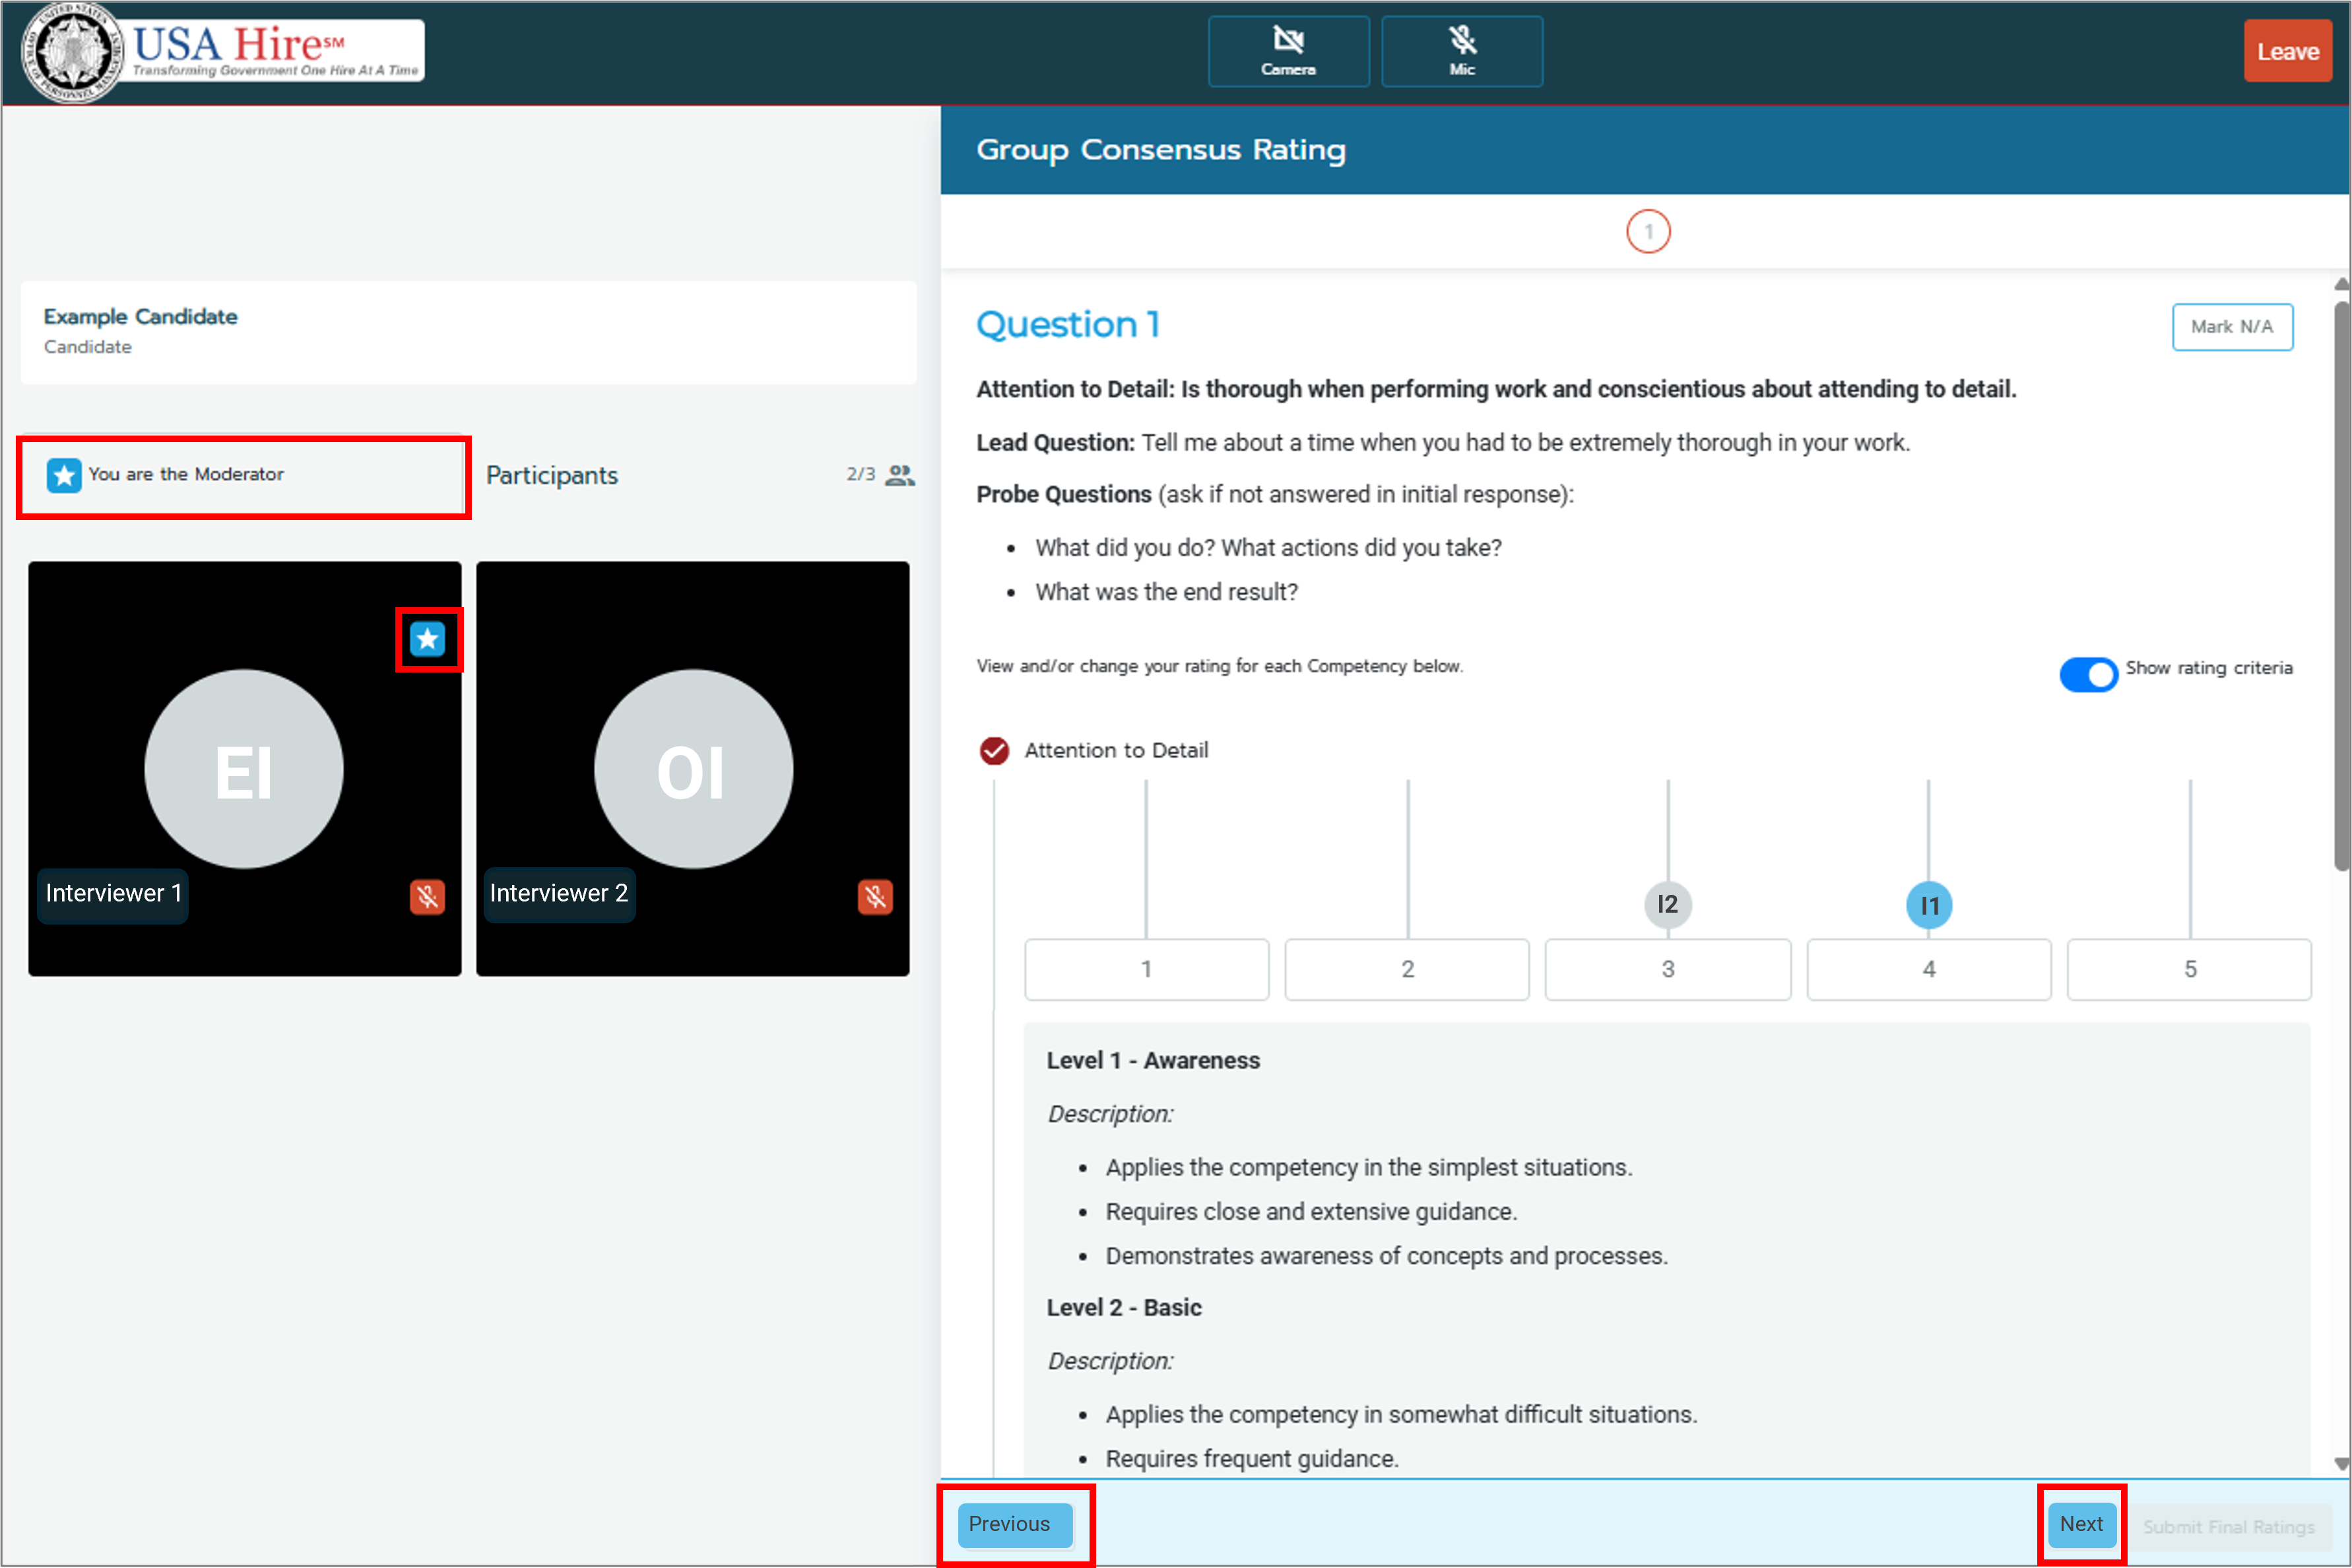Mark Question 1 as N/A
Viewport: 2352px width, 1568px height.
pos(2232,327)
